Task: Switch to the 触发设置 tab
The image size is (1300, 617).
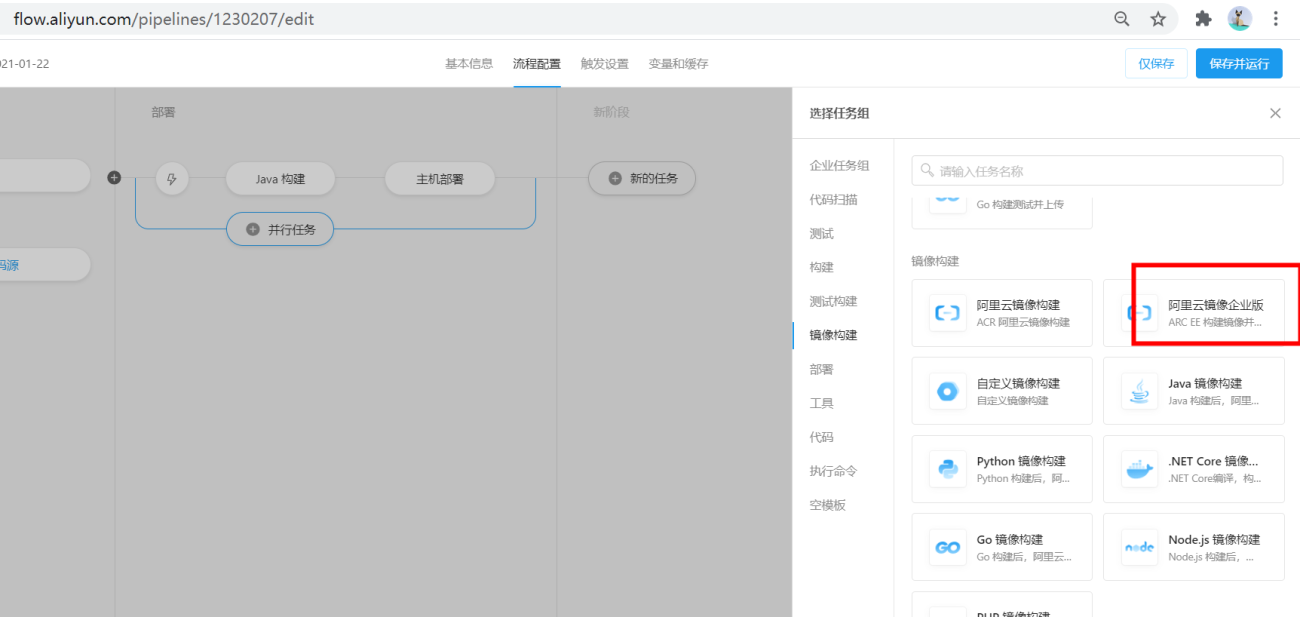Action: (605, 63)
